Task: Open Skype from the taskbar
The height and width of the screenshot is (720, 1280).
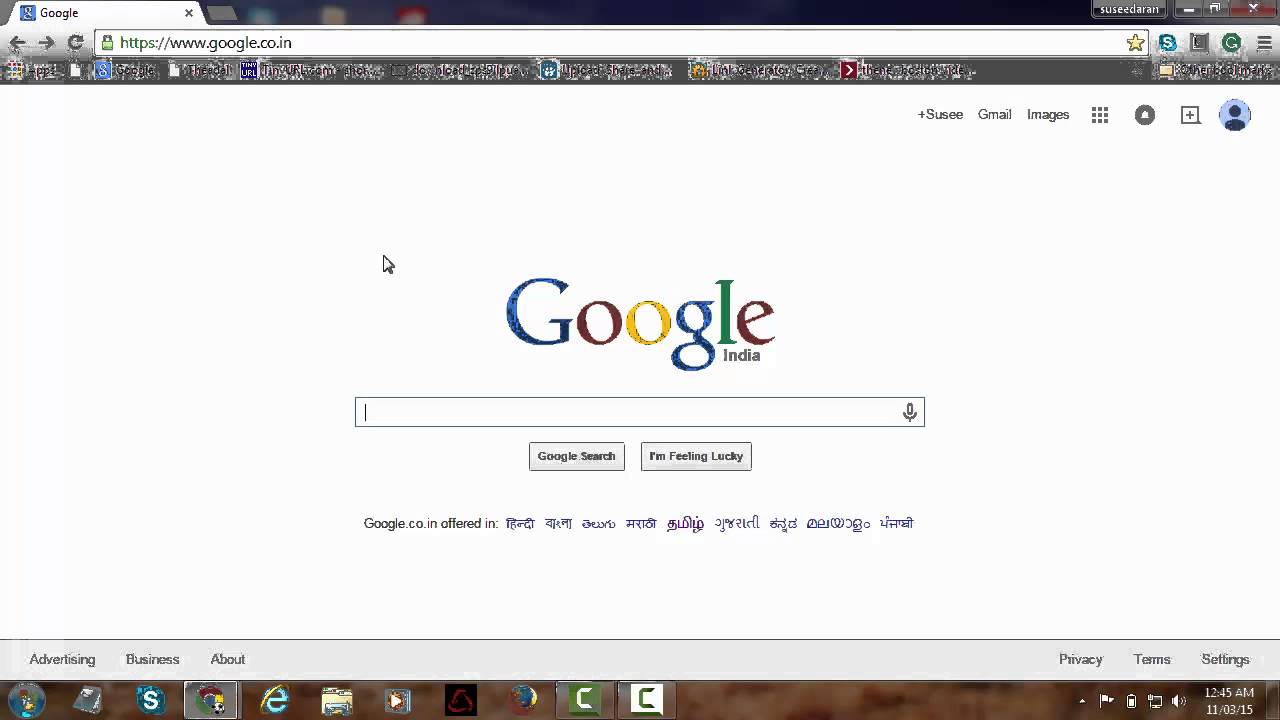Action: (151, 700)
